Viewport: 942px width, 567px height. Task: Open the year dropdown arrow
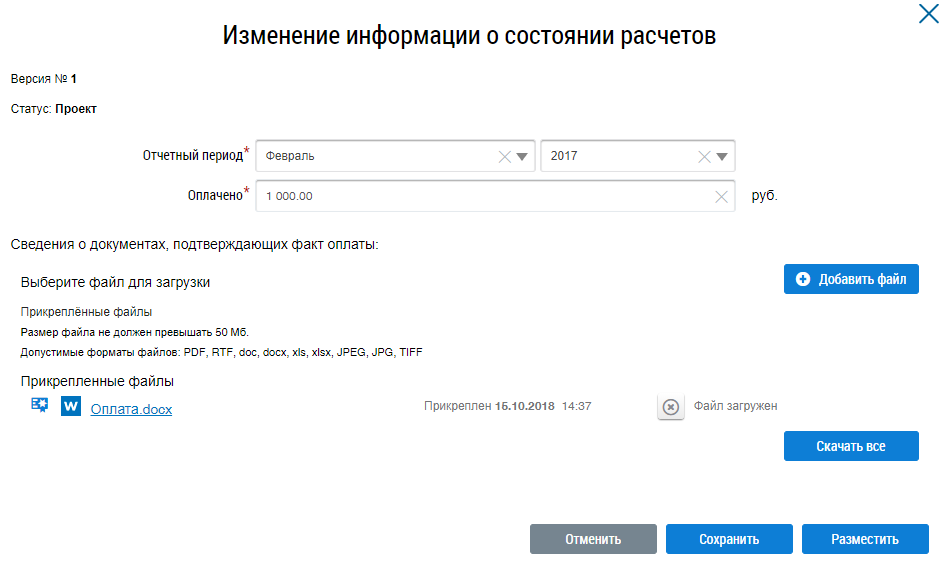(722, 156)
